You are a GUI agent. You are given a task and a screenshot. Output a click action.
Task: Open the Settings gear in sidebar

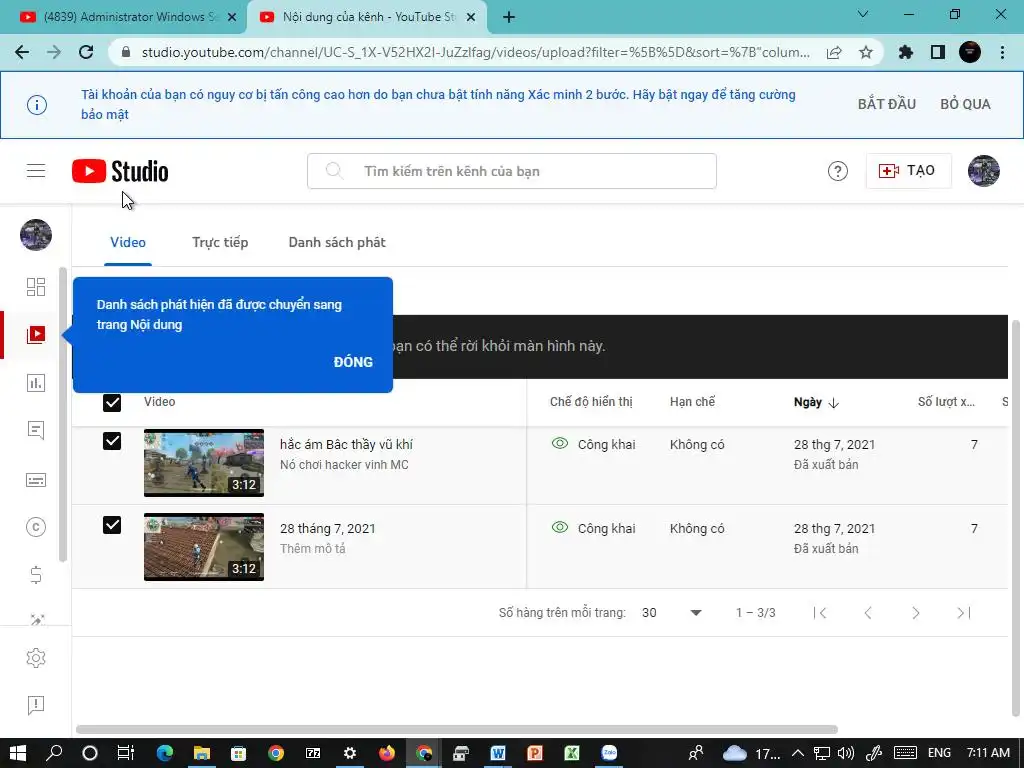(x=36, y=658)
